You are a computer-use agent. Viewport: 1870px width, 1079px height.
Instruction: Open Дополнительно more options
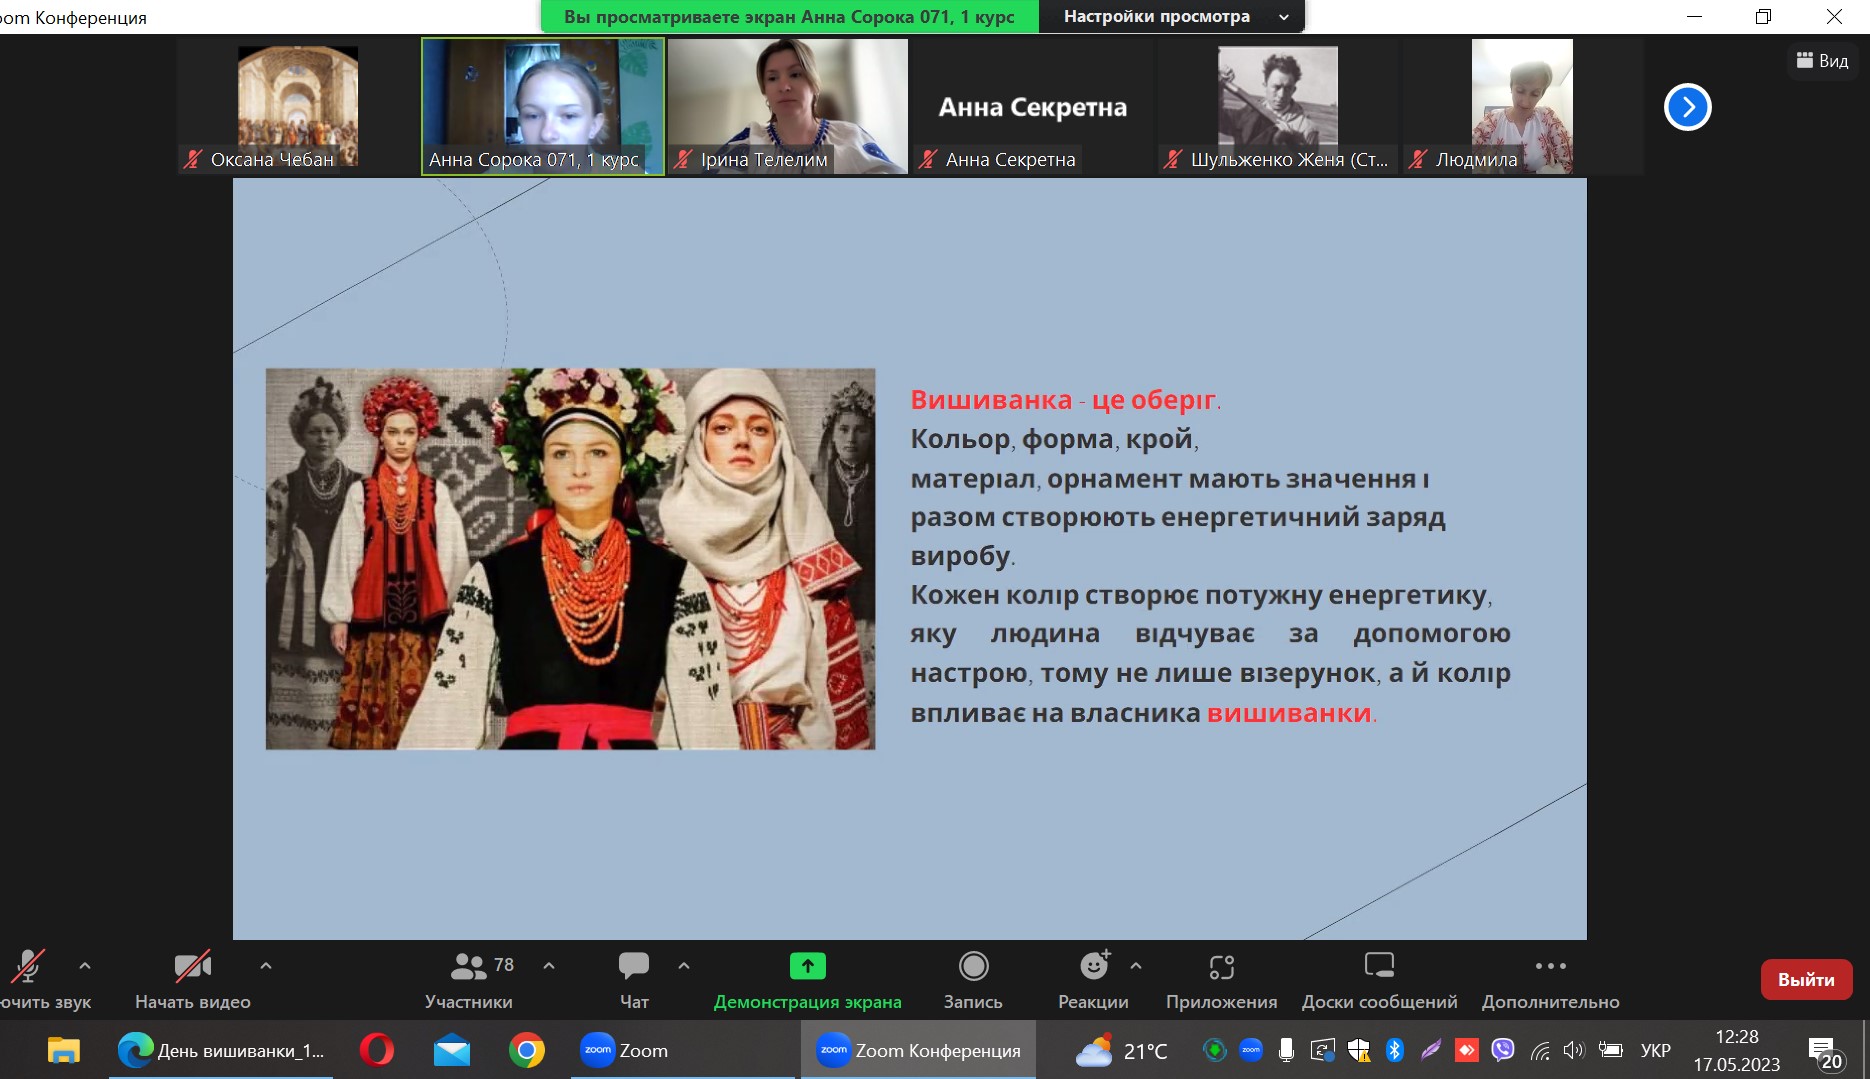(x=1550, y=979)
